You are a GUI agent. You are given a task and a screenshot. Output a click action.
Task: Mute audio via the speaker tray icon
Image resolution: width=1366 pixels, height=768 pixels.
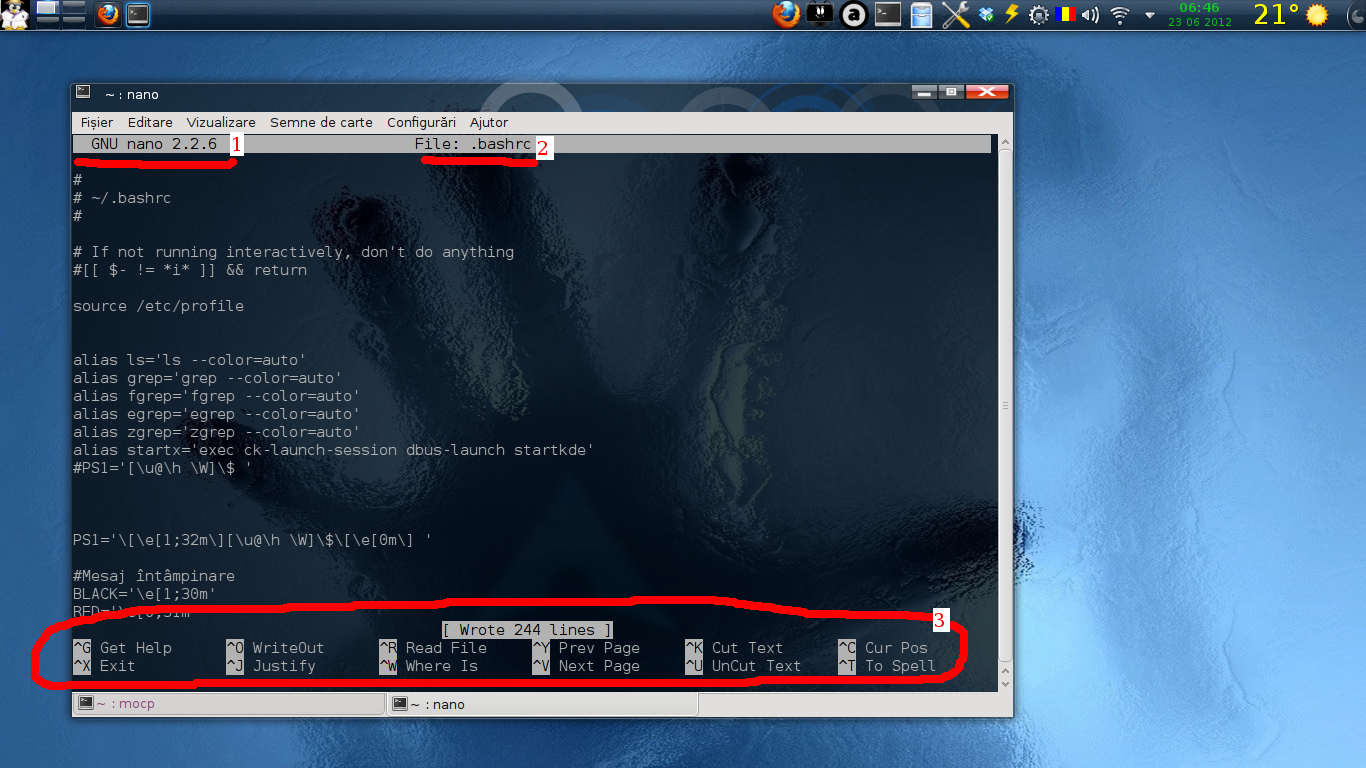point(1091,15)
